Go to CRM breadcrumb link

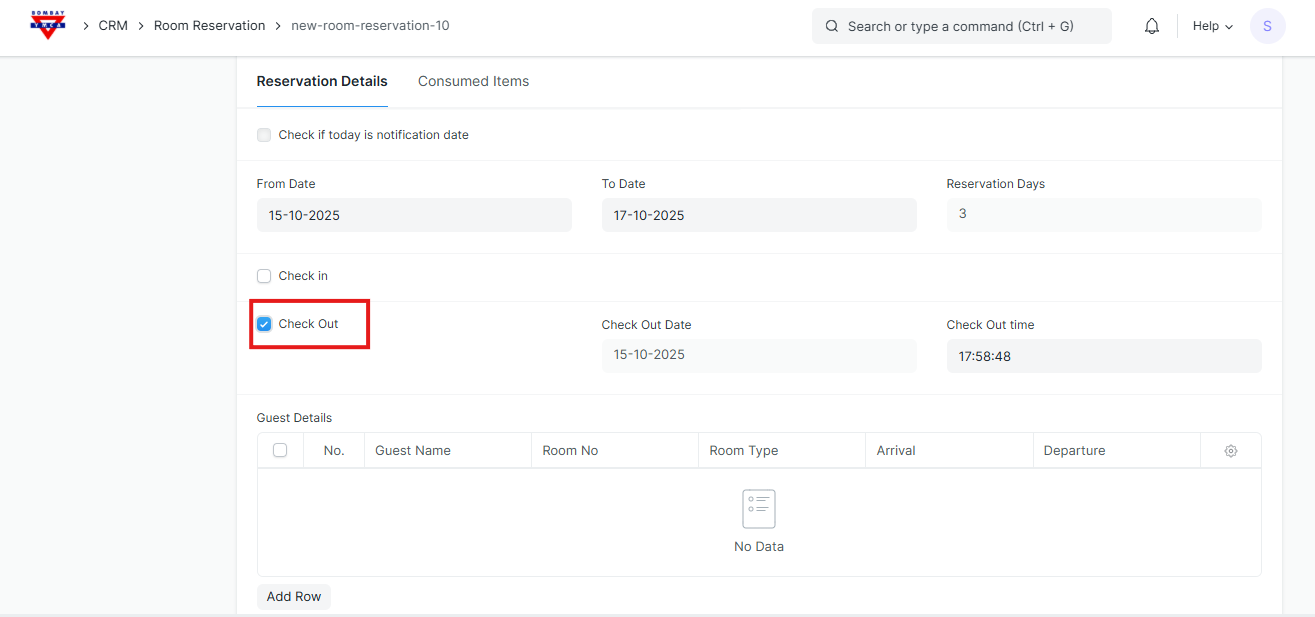113,26
